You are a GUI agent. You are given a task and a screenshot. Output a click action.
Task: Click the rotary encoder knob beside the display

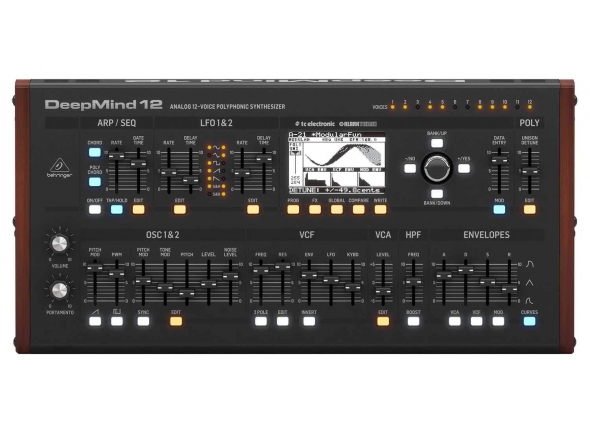(437, 168)
